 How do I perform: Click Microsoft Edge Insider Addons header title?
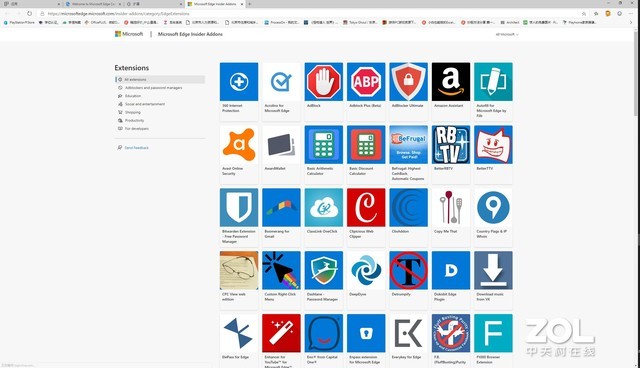point(190,34)
